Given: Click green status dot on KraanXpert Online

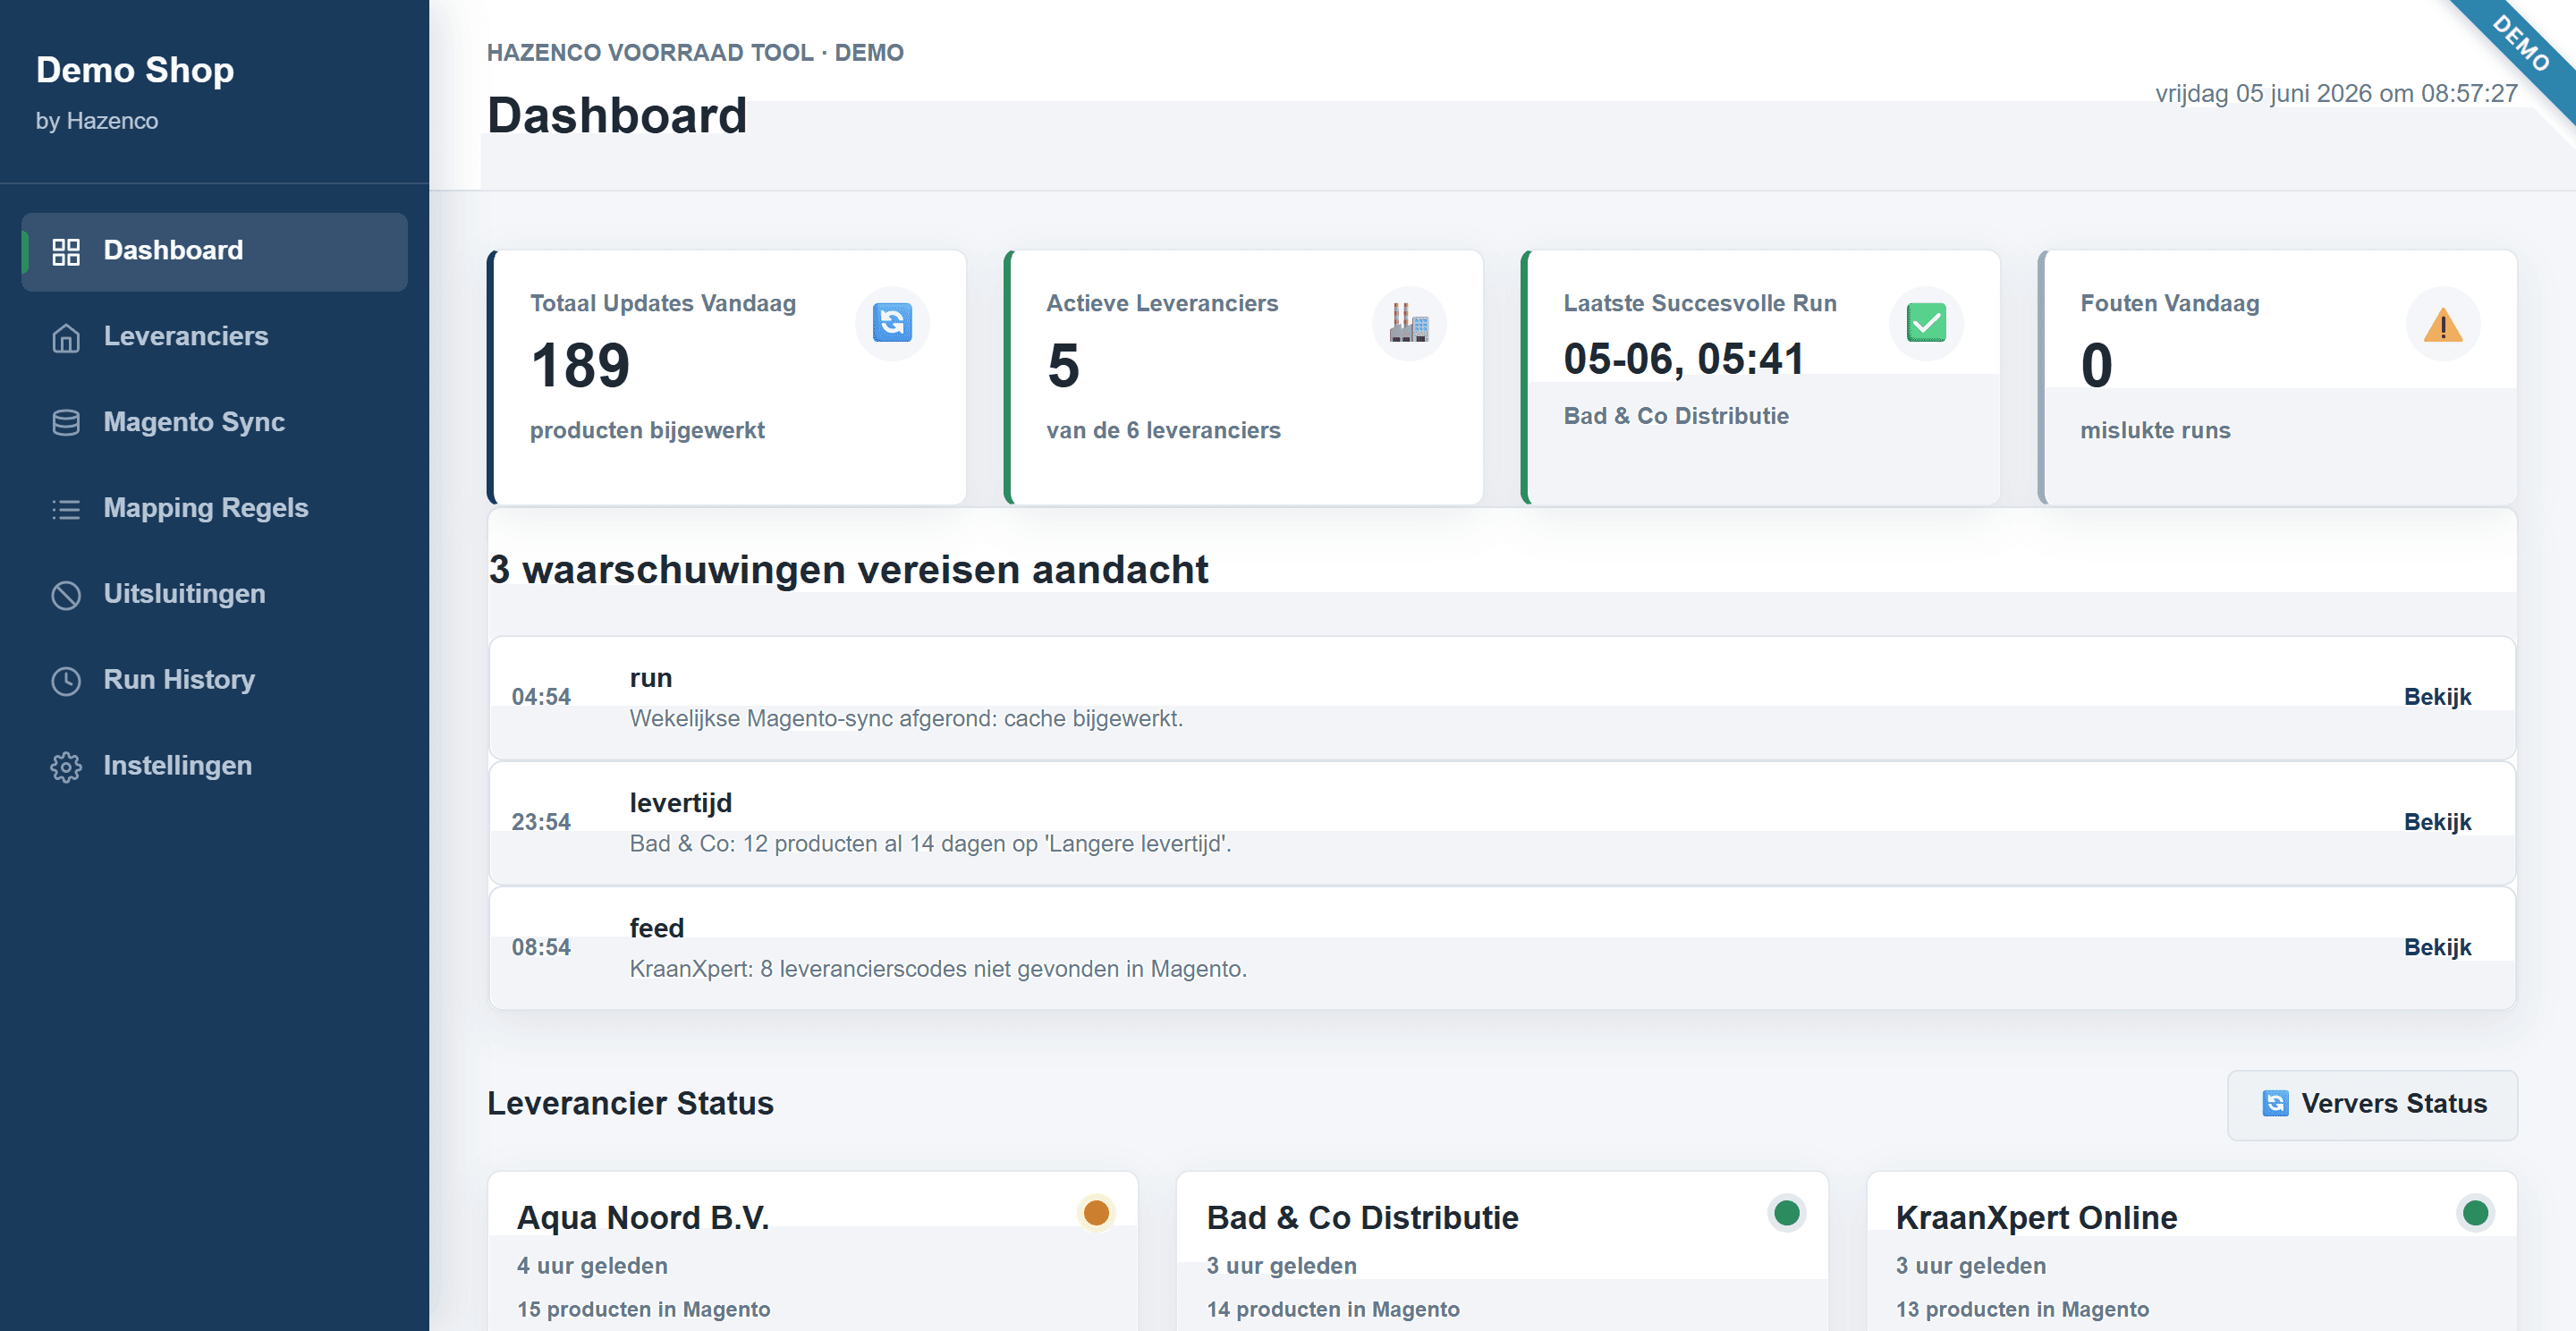Looking at the screenshot, I should (2475, 1213).
